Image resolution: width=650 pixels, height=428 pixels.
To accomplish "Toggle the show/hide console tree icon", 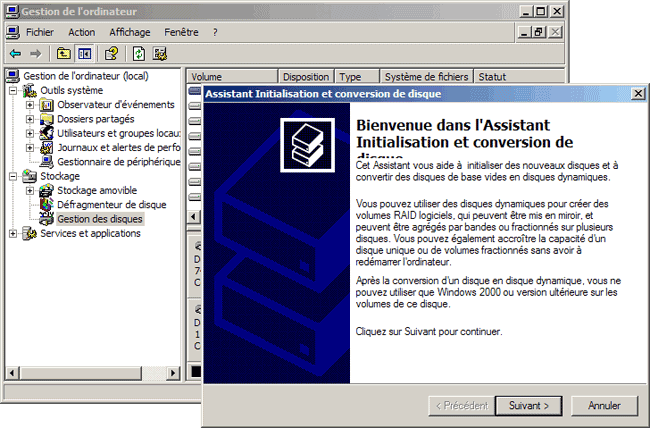I will 84,53.
